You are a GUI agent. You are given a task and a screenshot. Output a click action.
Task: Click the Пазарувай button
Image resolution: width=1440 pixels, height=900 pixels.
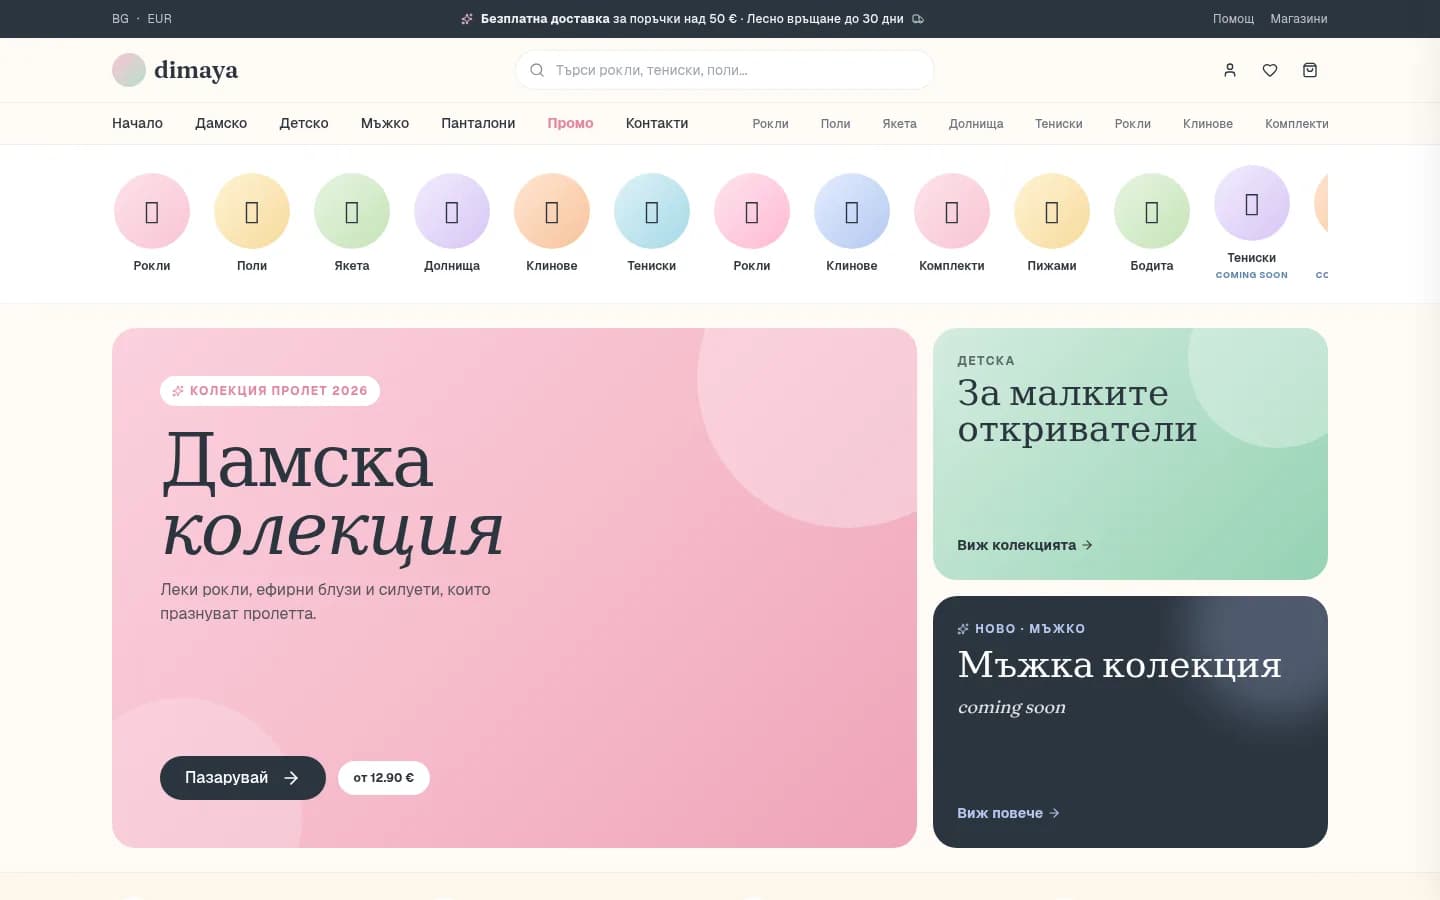(243, 778)
